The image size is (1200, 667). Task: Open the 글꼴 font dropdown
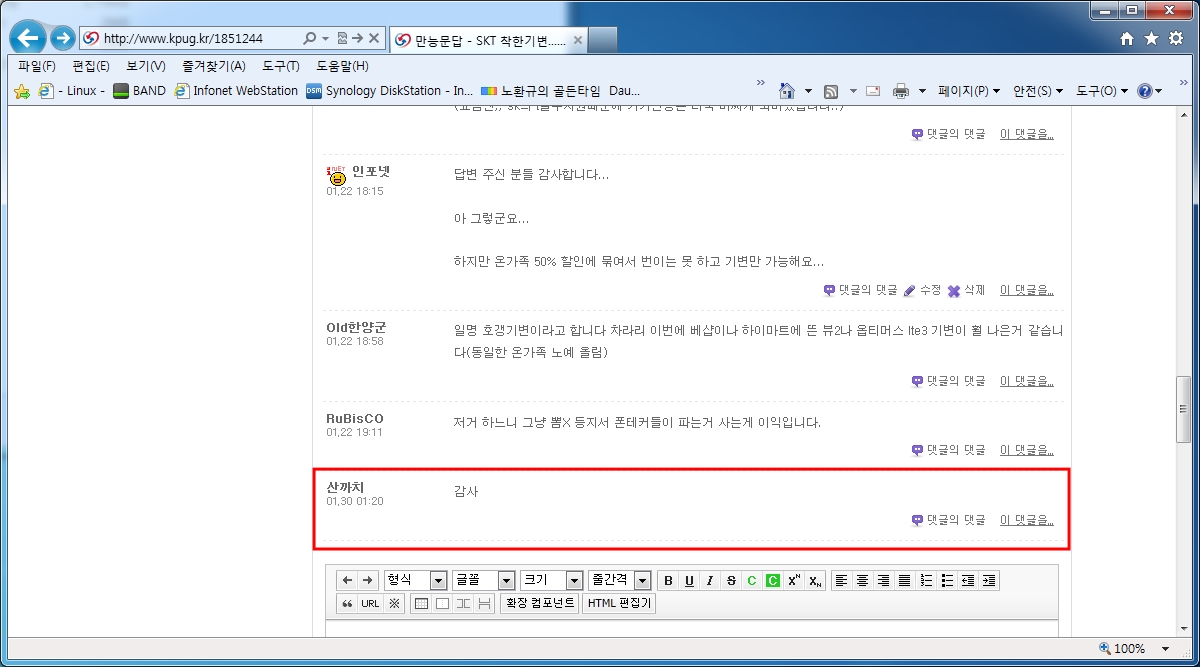coord(484,580)
